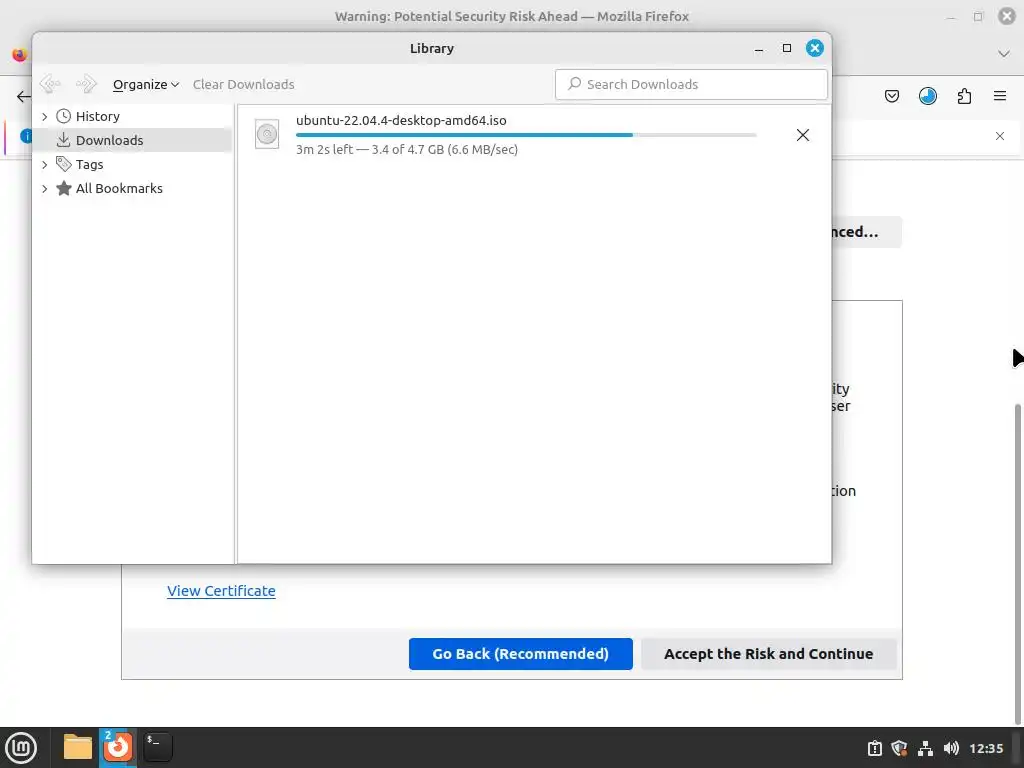
Task: Expand the History tree node
Action: [x=44, y=116]
